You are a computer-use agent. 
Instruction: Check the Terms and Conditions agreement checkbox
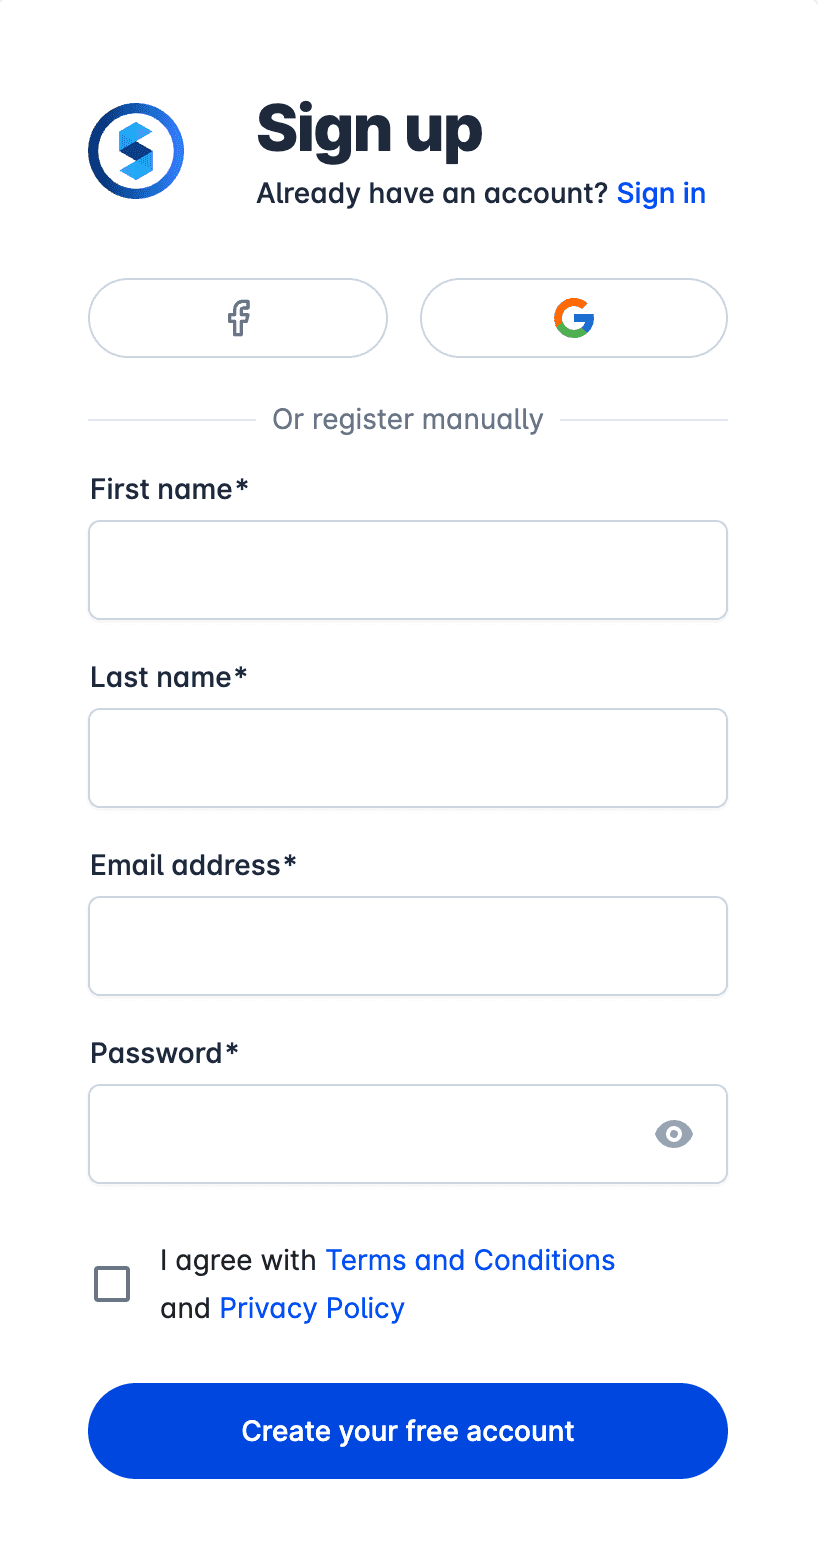112,1284
